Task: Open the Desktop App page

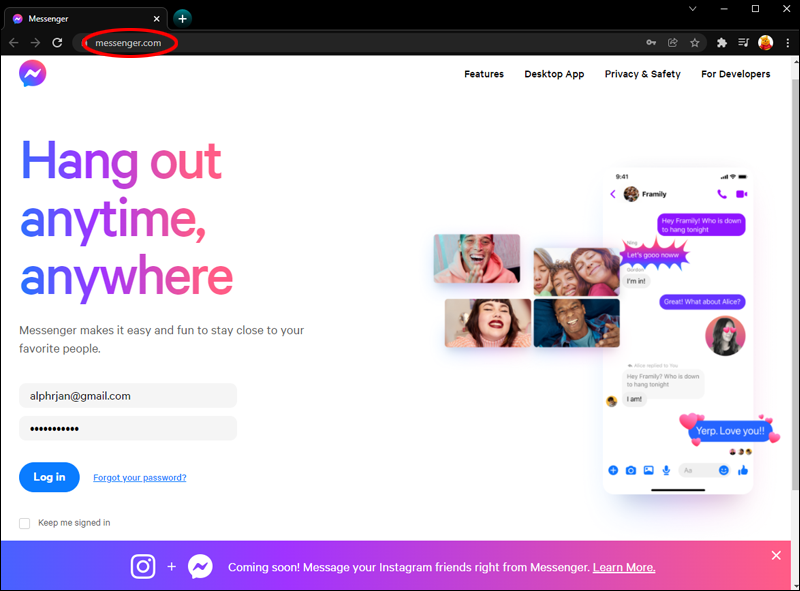Action: click(x=554, y=74)
